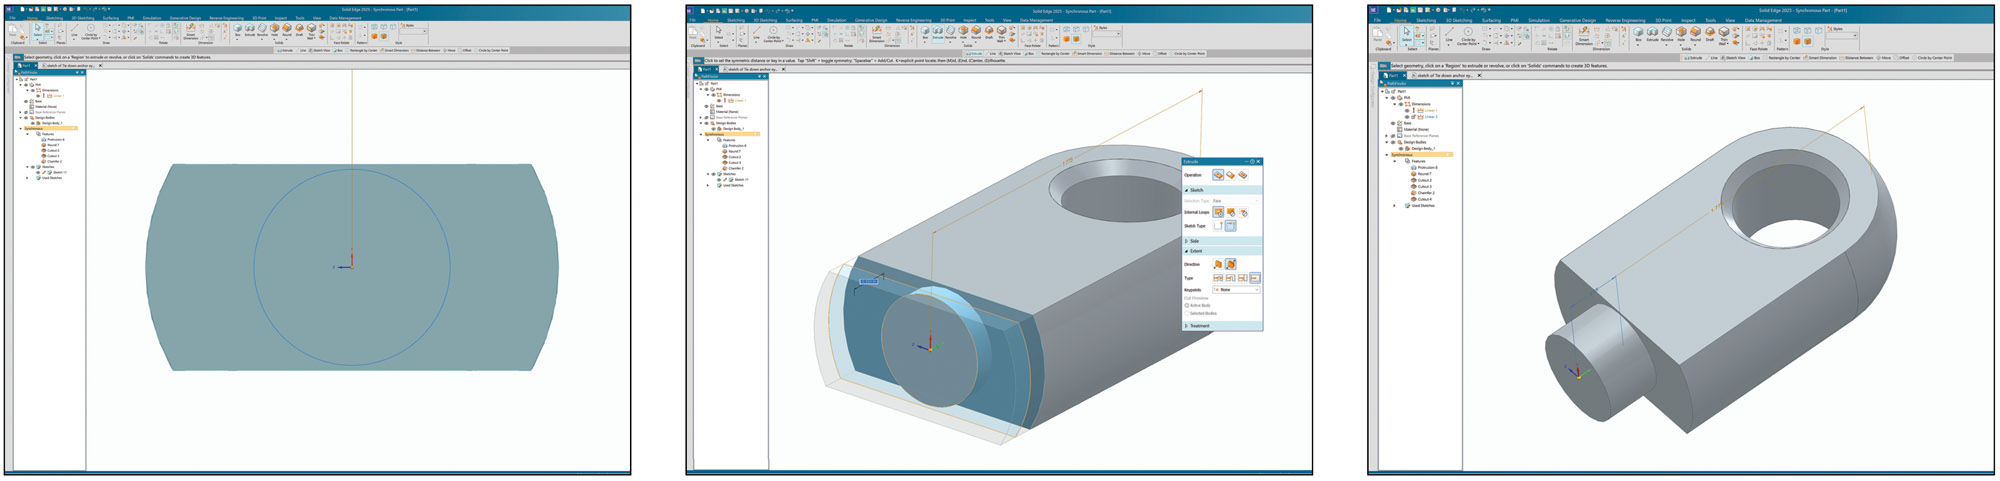Select the open Sketch Type icon
This screenshot has width=2000, height=481.
tap(1218, 226)
